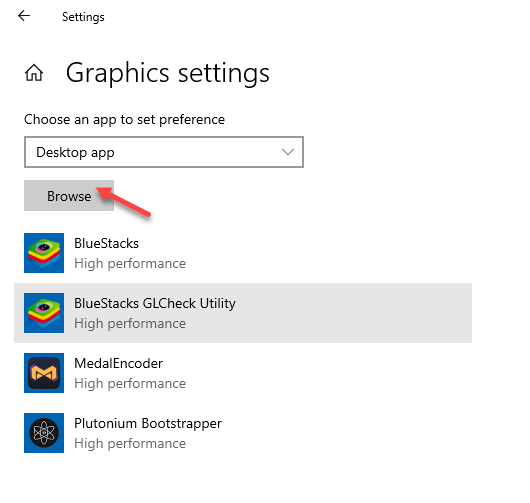Click the Settings title text
530x503 pixels.
tap(83, 17)
